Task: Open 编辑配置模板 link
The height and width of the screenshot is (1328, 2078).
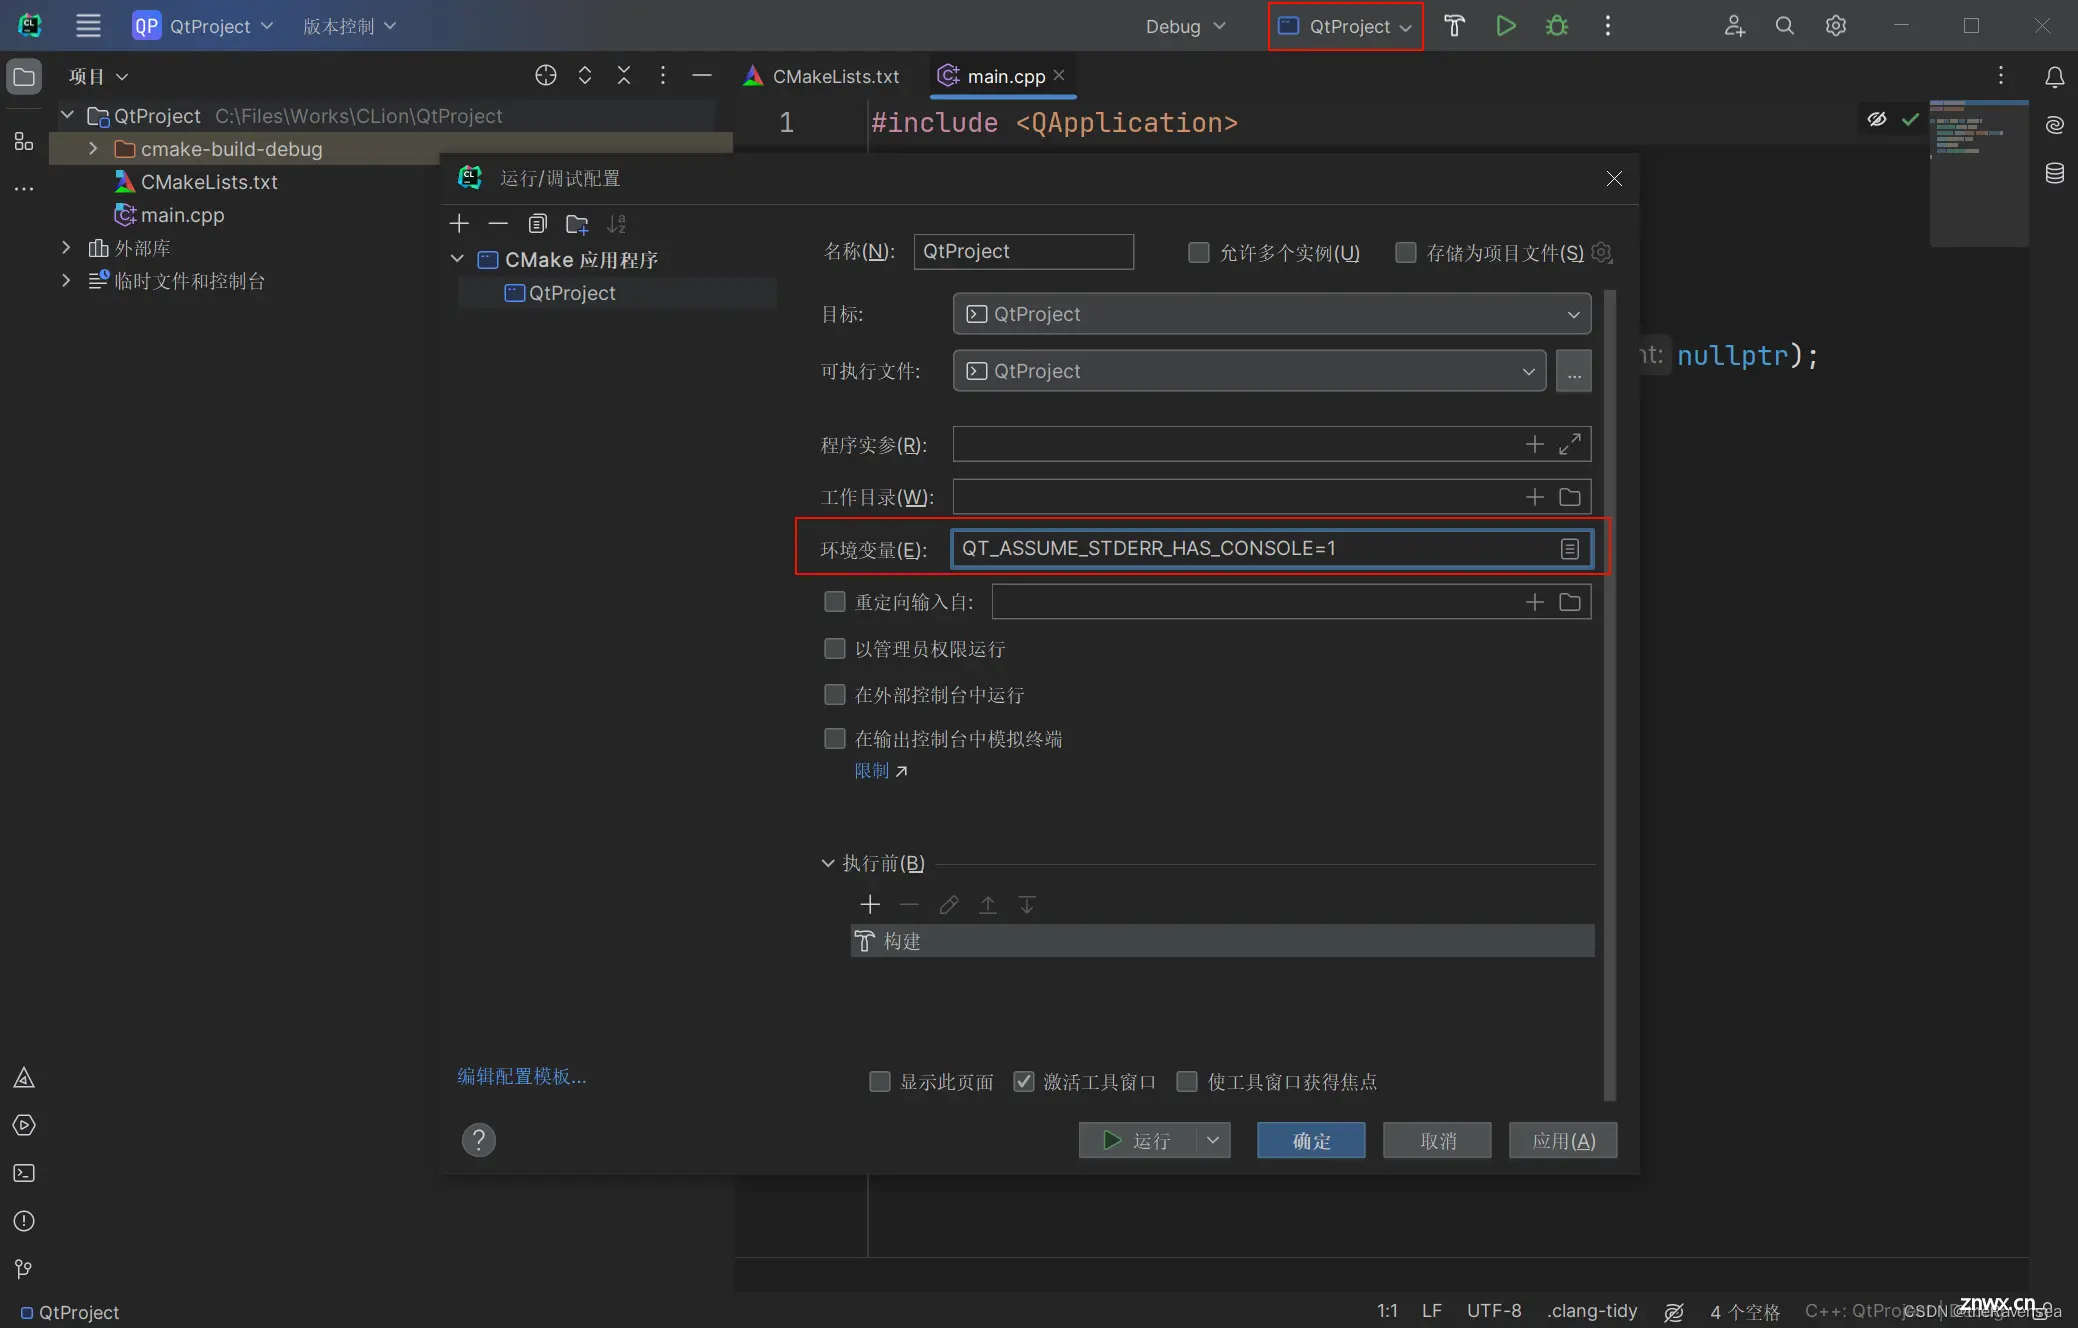Action: pos(522,1075)
